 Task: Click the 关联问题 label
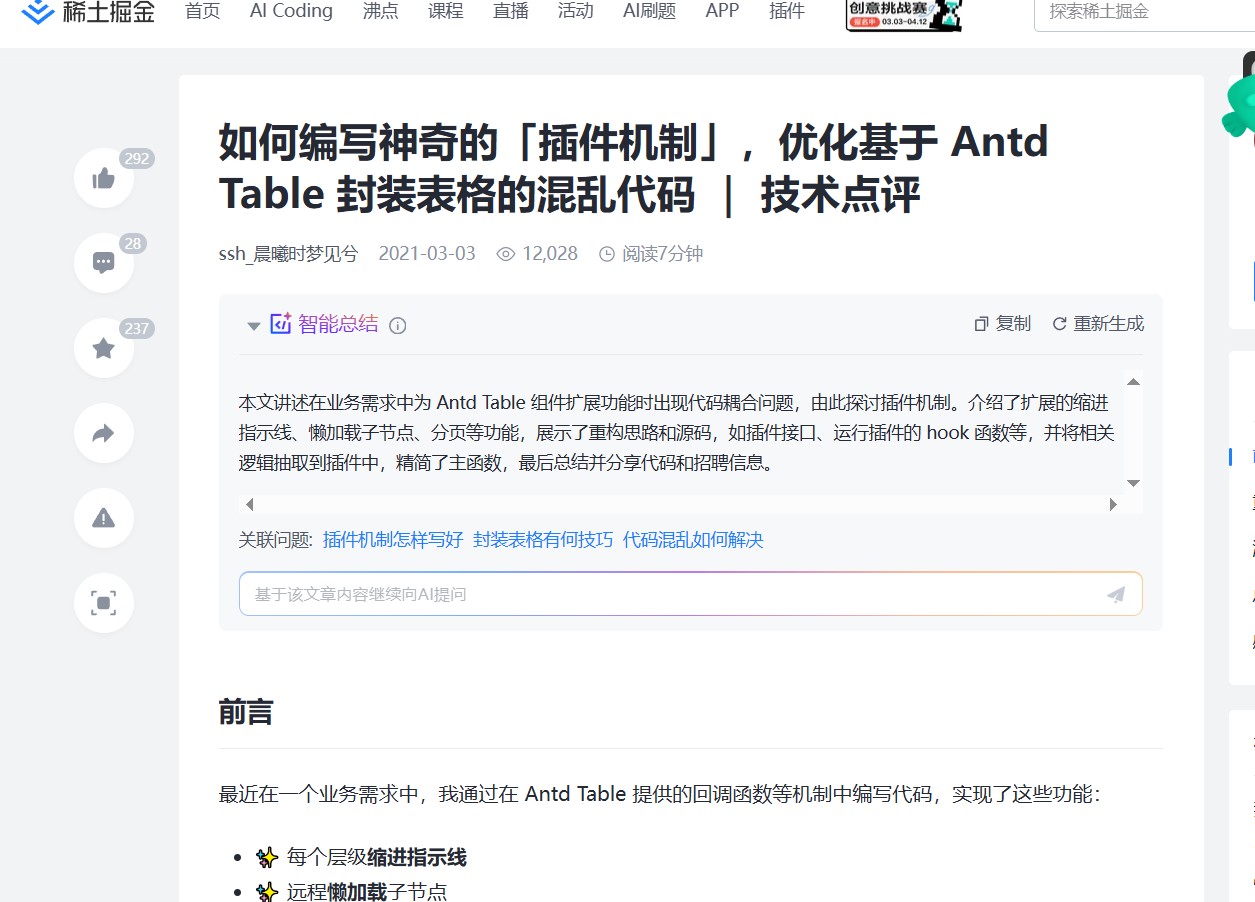[276, 540]
